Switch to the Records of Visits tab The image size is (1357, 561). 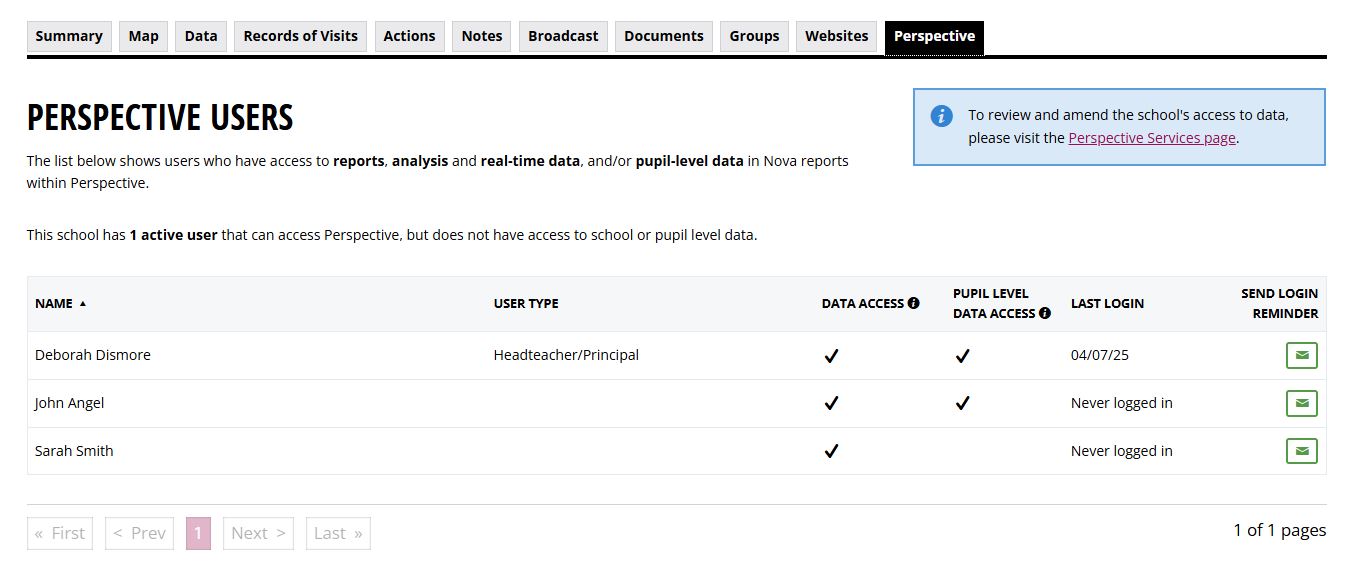click(300, 36)
